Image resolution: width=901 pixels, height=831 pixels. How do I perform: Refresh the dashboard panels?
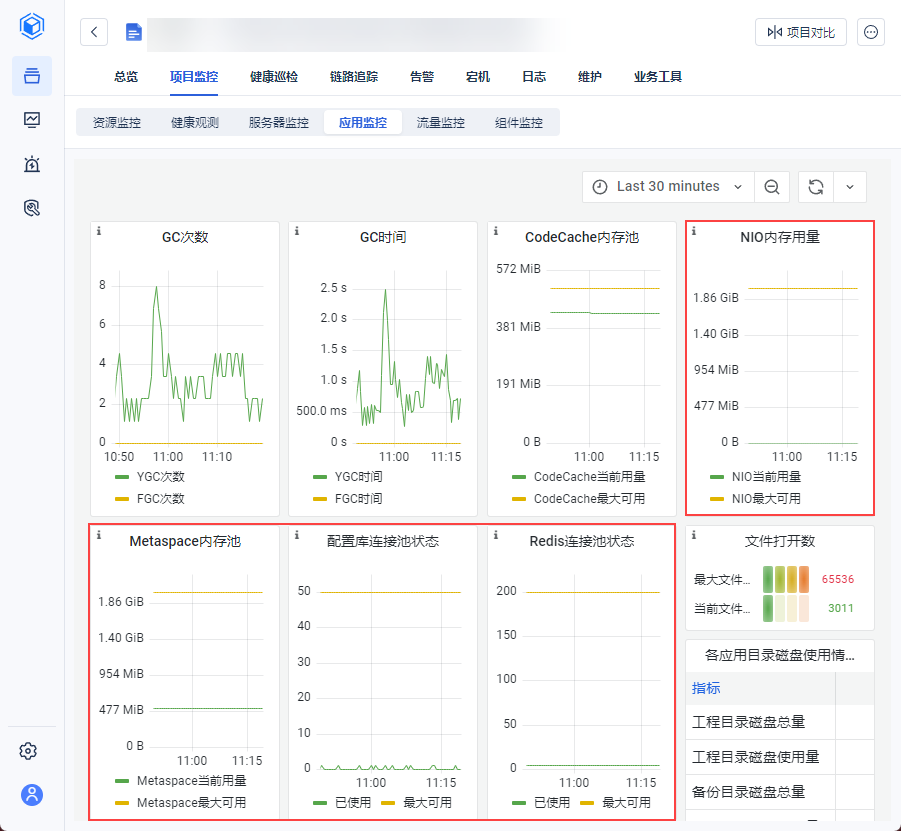click(816, 187)
